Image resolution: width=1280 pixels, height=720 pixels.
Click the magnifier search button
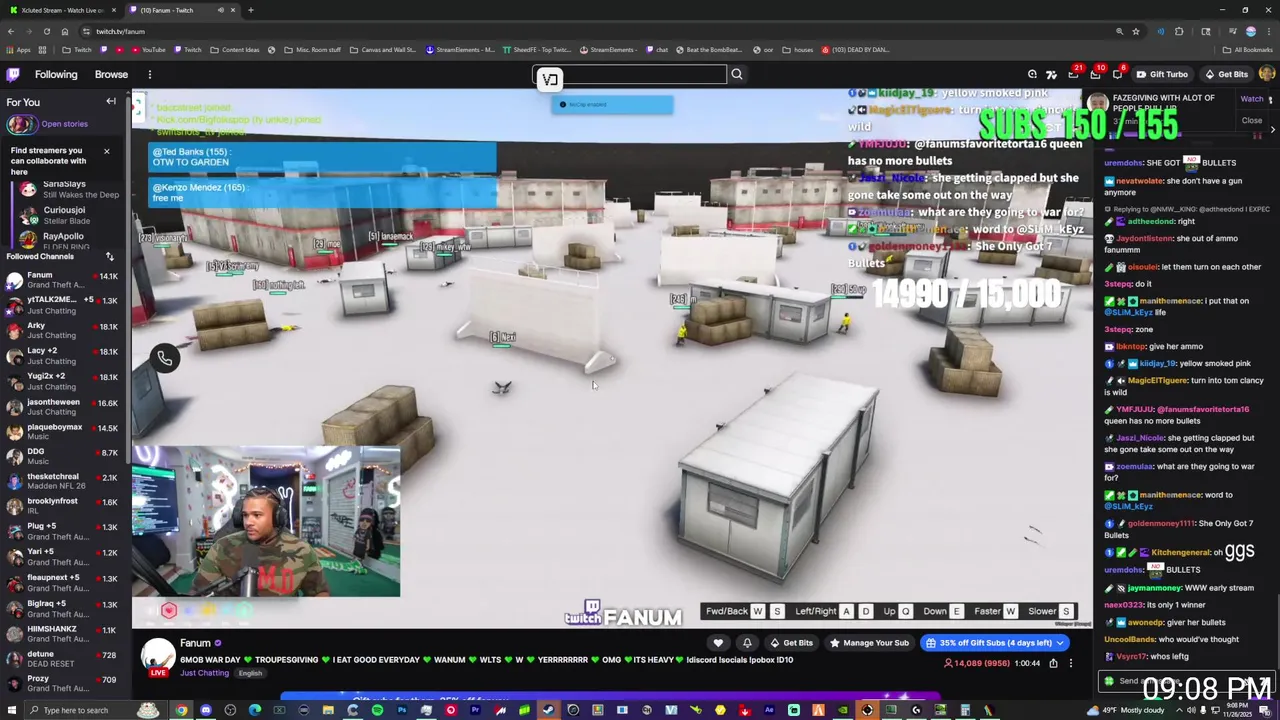(x=737, y=74)
